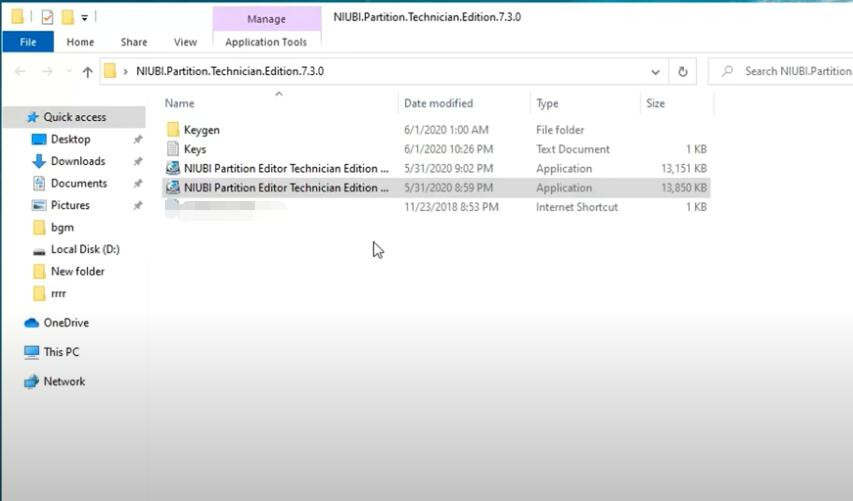This screenshot has height=501, width=853.
Task: Open Downloads in navigation pane
Action: (x=78, y=161)
